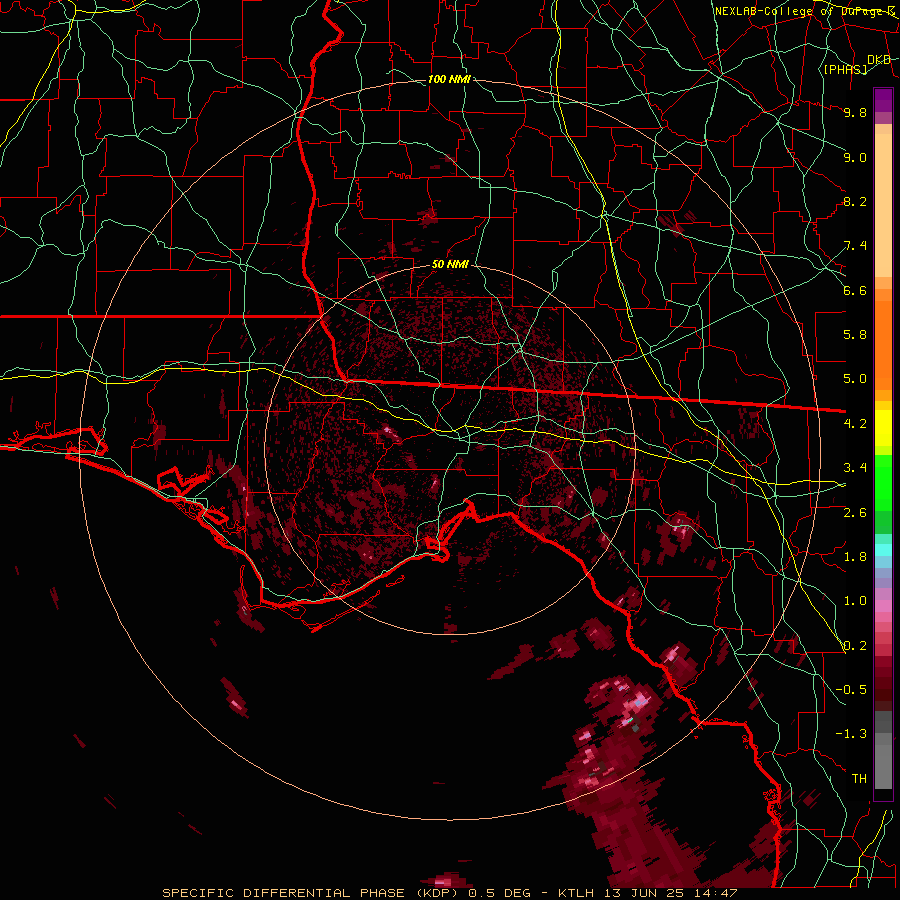Pick the bright green band of the color bar

pos(883,482)
